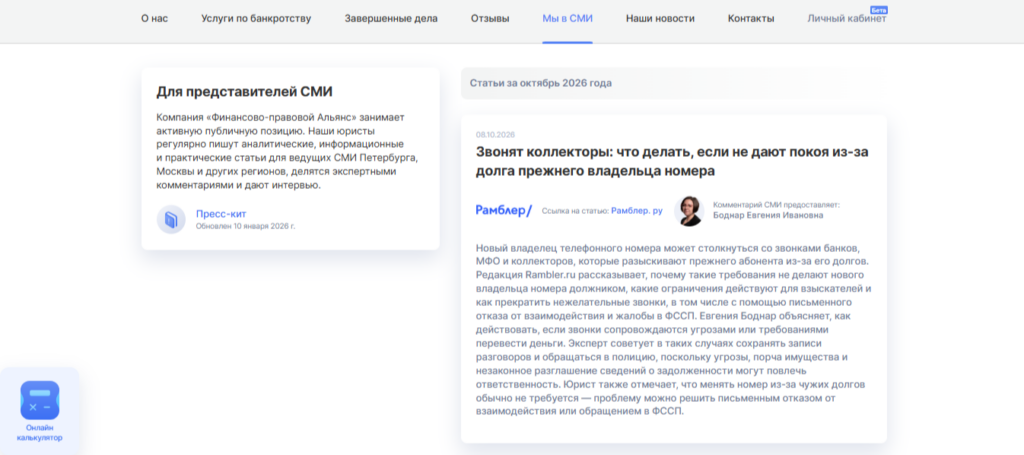Download the Пресс-кит link
The width and height of the screenshot is (1024, 455).
pos(221,213)
